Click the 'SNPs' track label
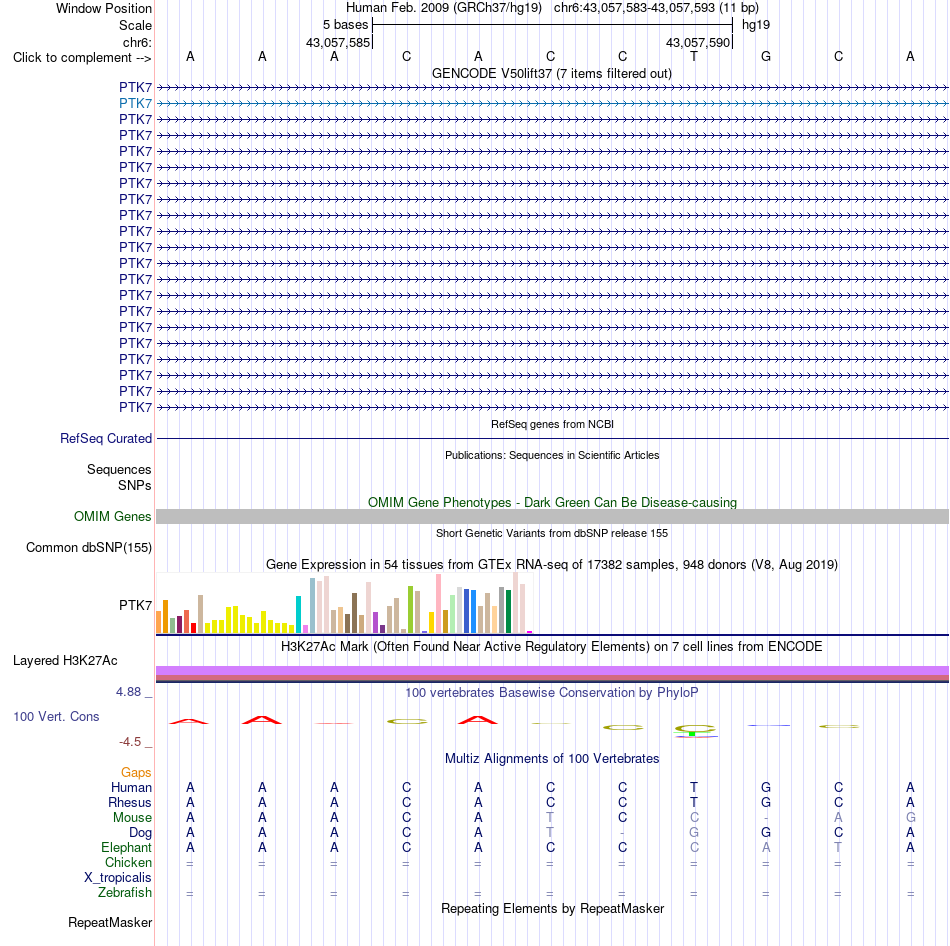950x946 pixels. [x=135, y=485]
